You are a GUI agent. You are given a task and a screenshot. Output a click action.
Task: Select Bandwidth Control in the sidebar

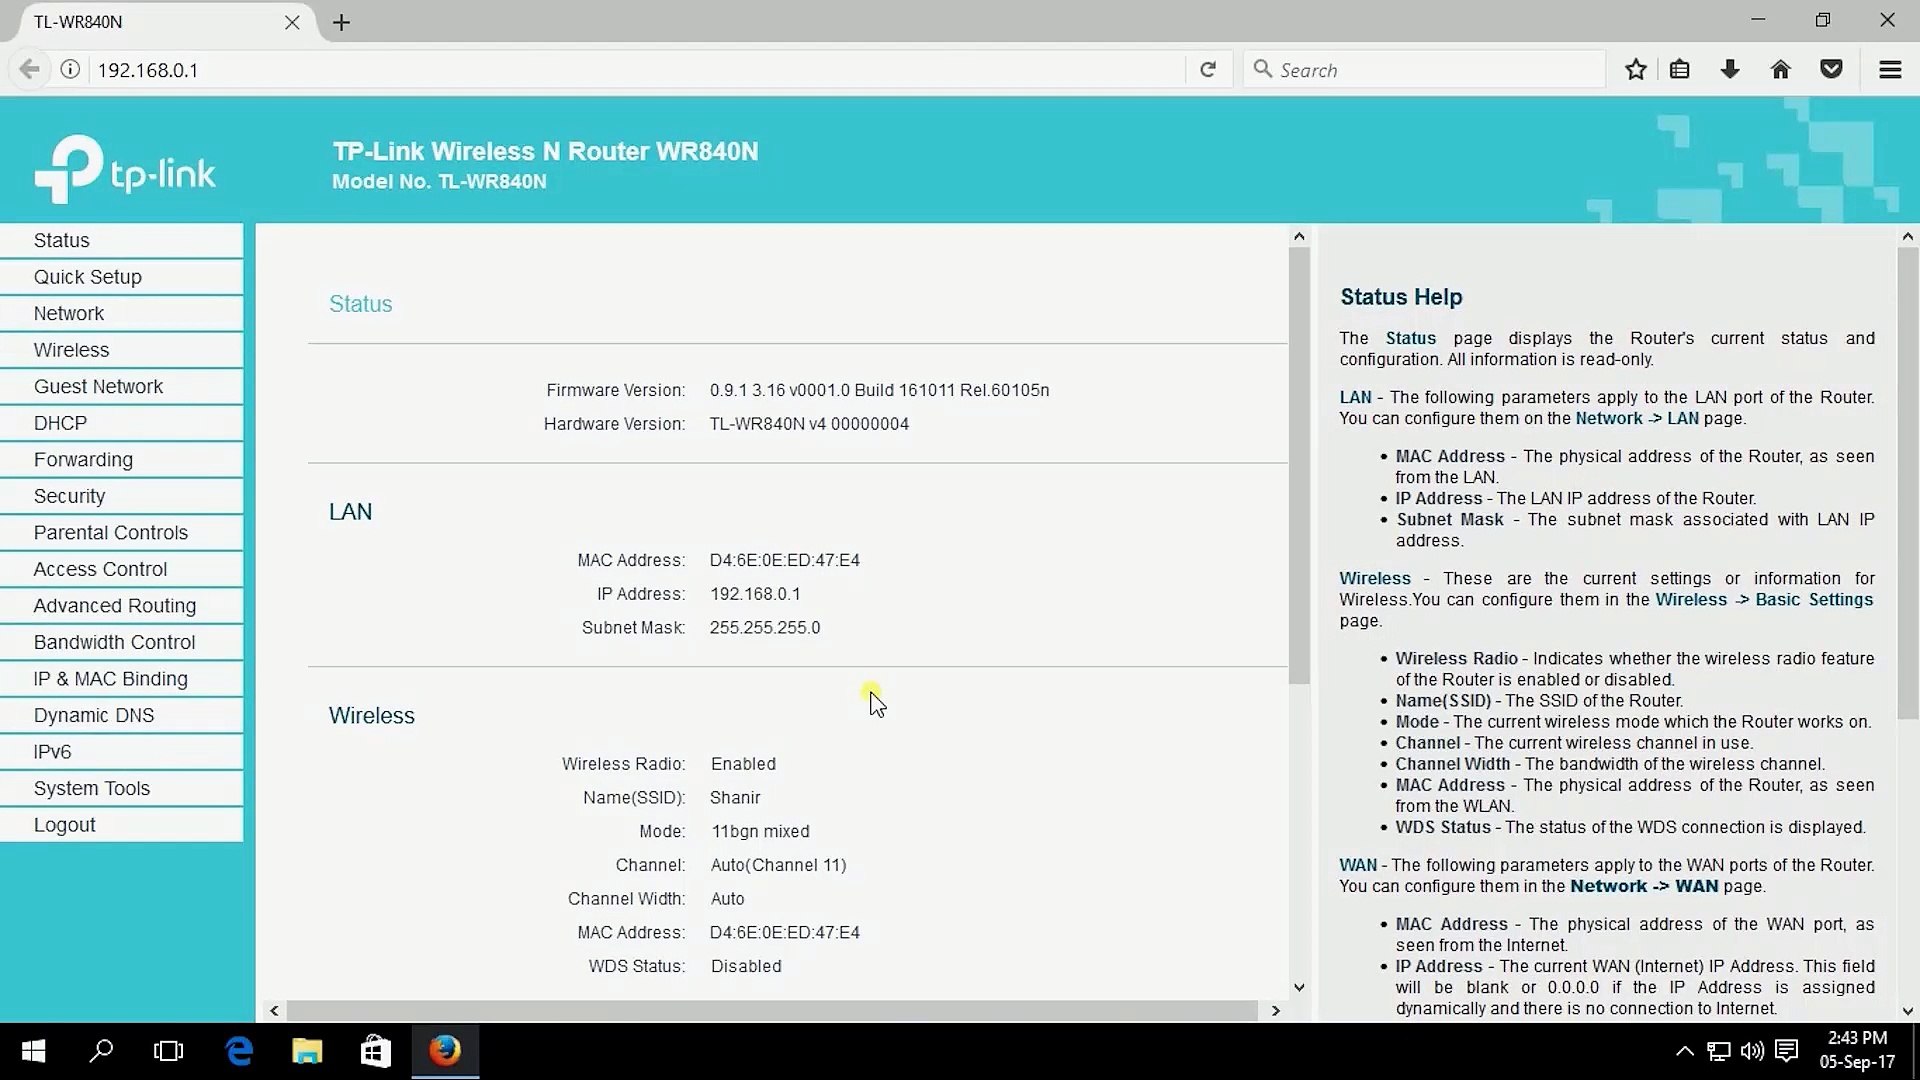point(114,642)
